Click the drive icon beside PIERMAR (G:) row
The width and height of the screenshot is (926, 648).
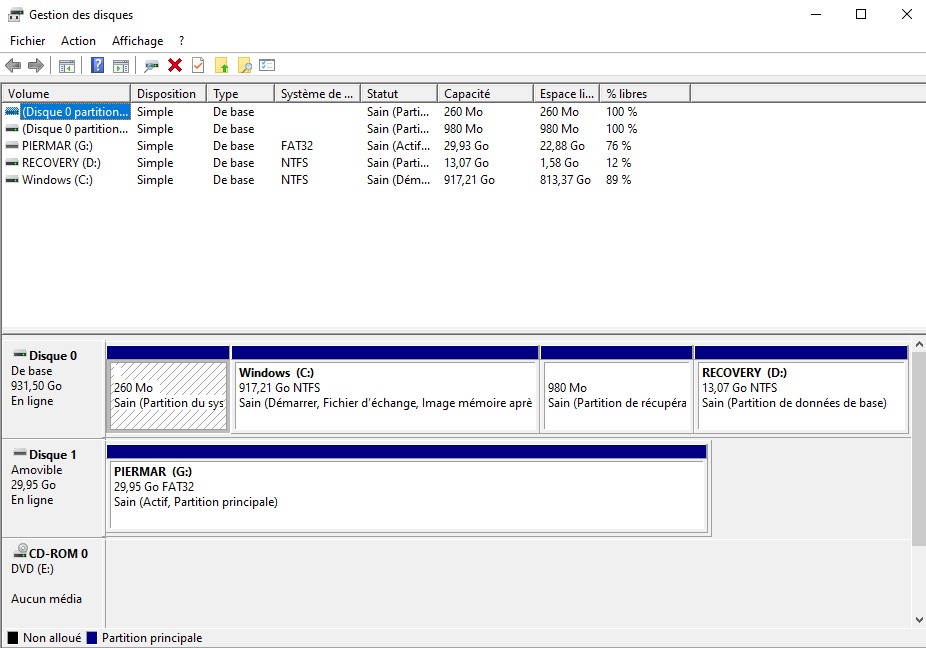click(12, 146)
